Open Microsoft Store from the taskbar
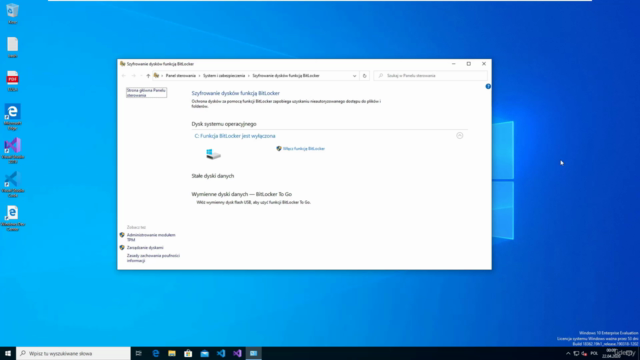Viewport: 640px width, 360px height. [x=188, y=353]
